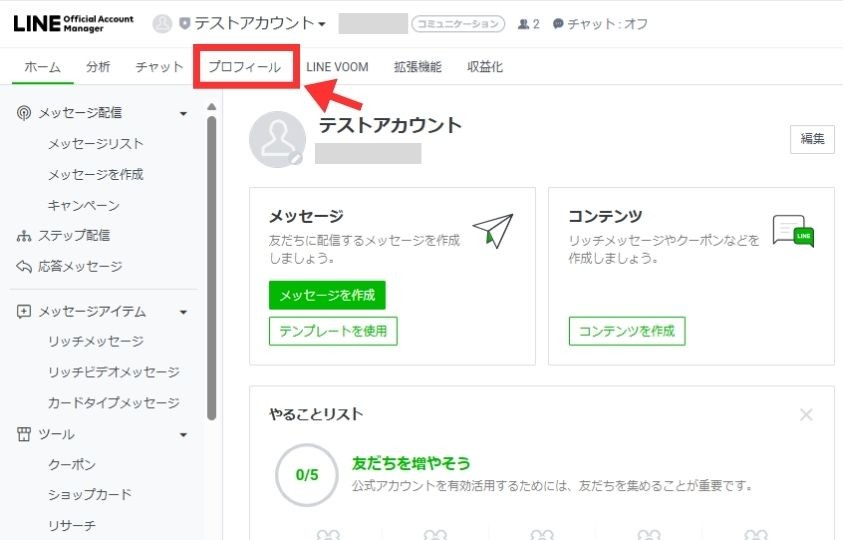Click the コンテンツを作成 button

click(627, 331)
